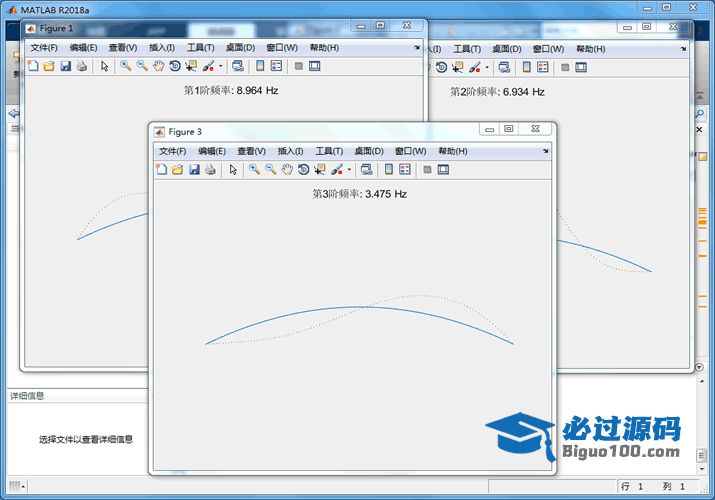Insert Legend icon in Figure 3
This screenshot has height=500, width=715.
coord(405,170)
